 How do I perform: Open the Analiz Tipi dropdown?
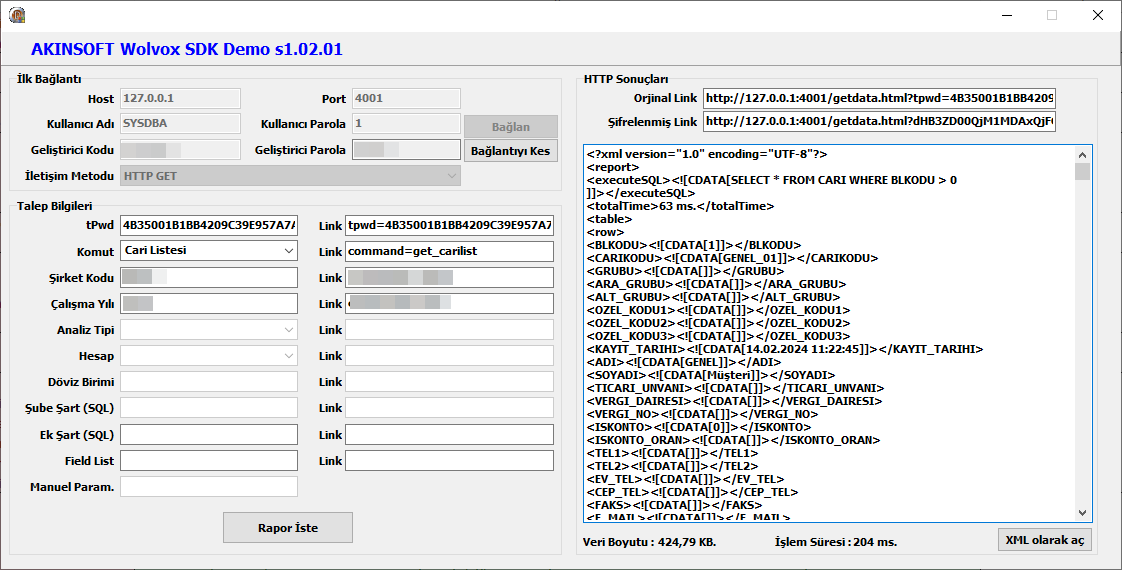[209, 330]
